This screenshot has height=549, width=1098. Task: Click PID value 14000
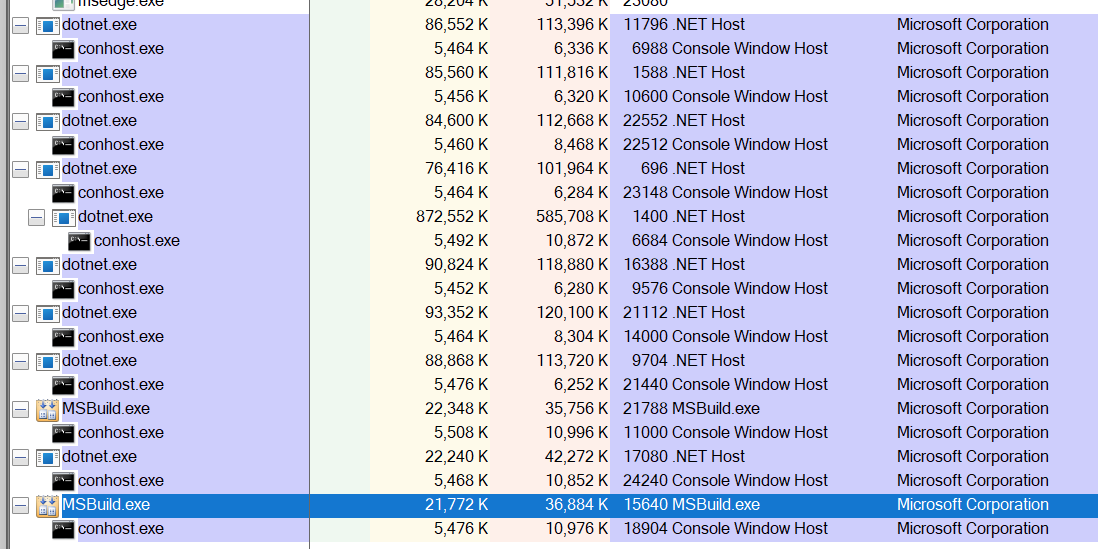[646, 337]
